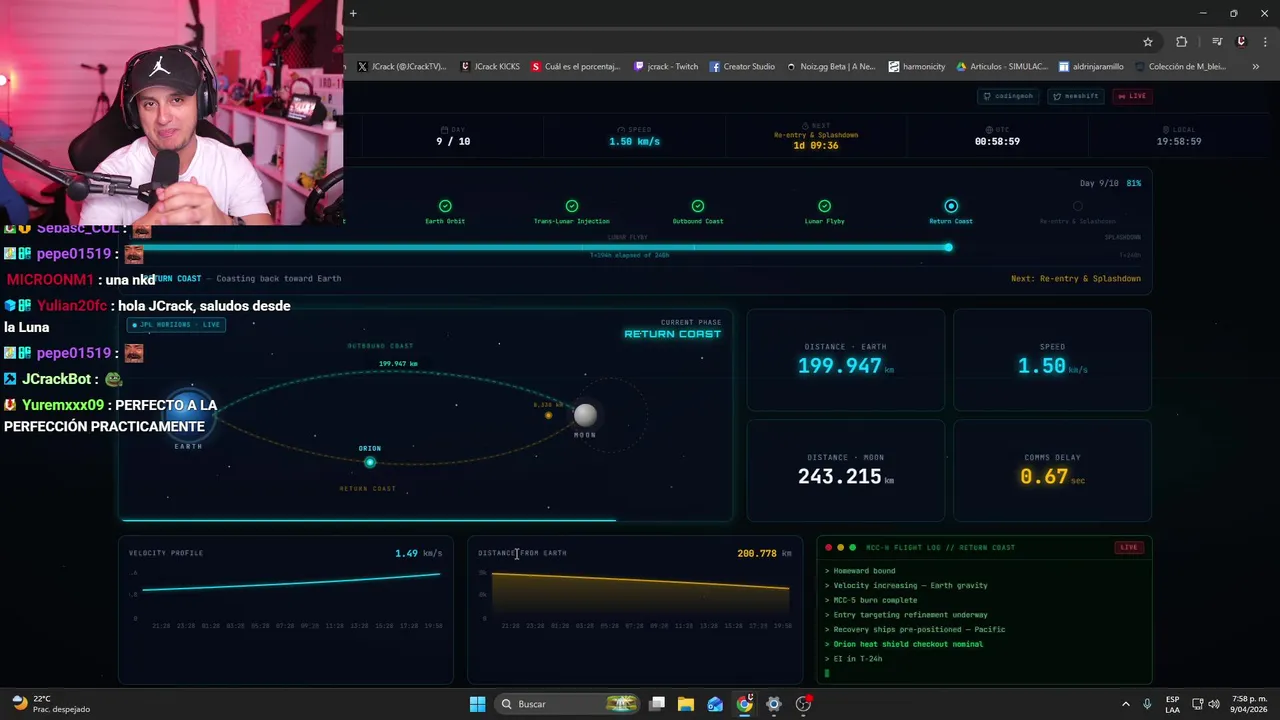Open the browser three-dot menu
This screenshot has width=1280, height=720.
pos(1263,42)
